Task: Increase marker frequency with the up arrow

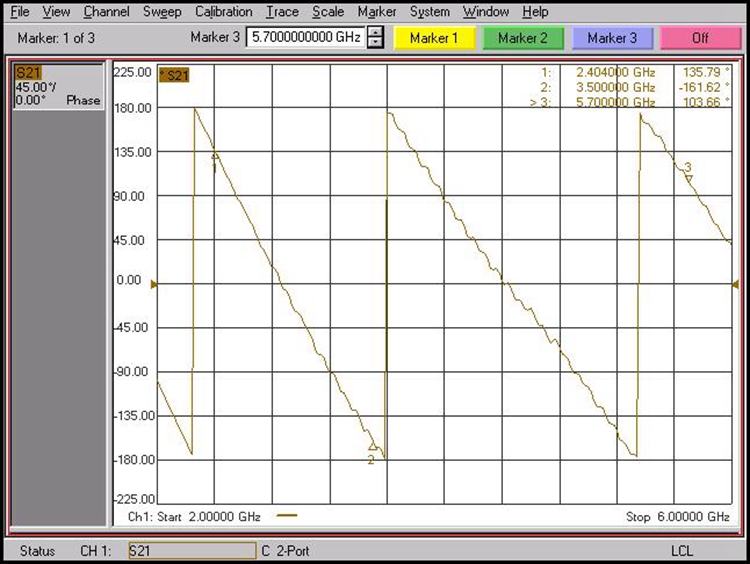Action: [375, 33]
